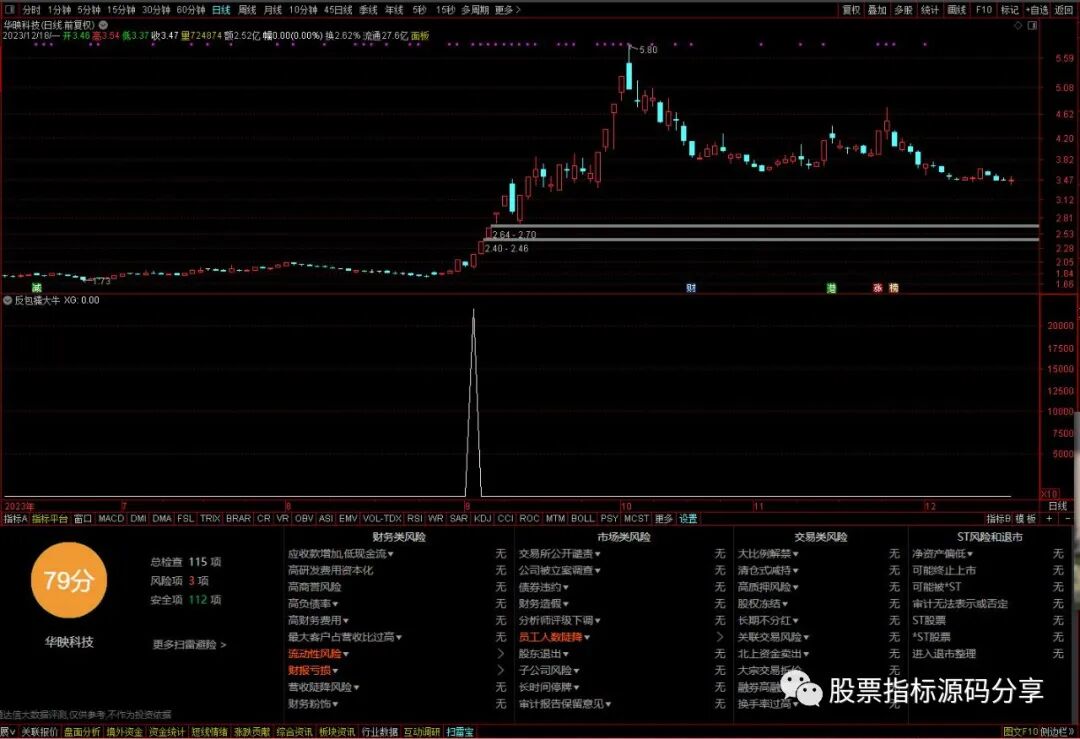1080x739 pixels.
Task: Select the MACD indicator
Action: (111, 519)
